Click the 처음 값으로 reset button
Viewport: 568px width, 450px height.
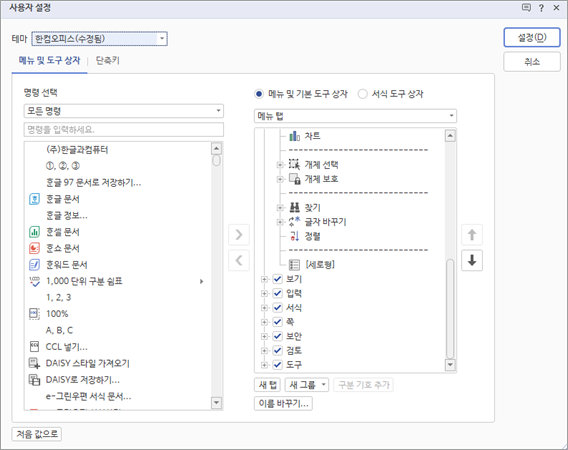(37, 434)
